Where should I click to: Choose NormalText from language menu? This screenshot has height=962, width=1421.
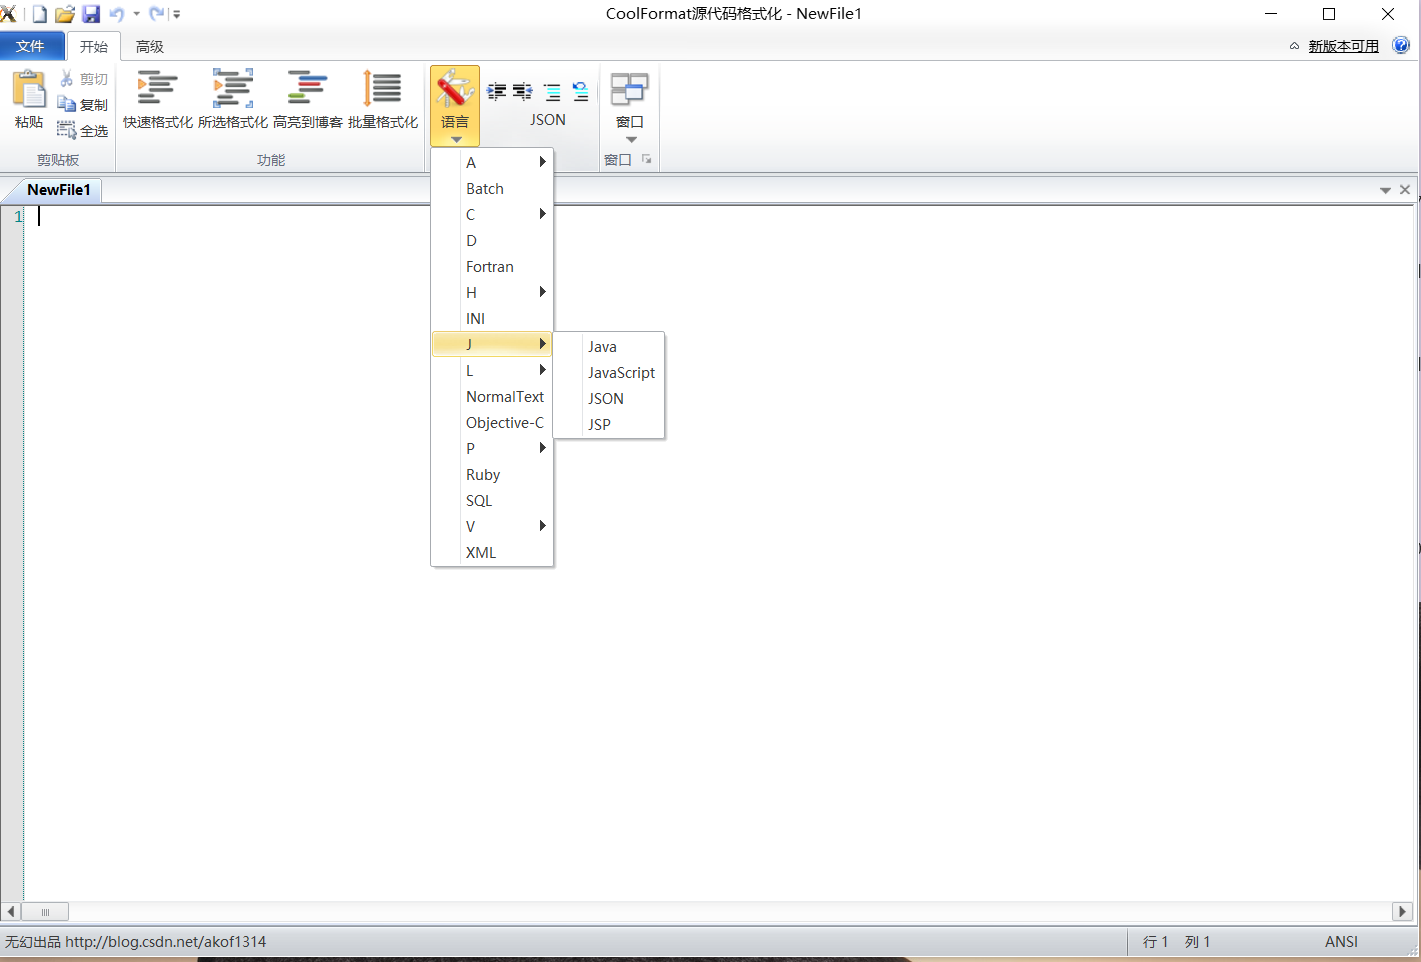click(x=492, y=396)
